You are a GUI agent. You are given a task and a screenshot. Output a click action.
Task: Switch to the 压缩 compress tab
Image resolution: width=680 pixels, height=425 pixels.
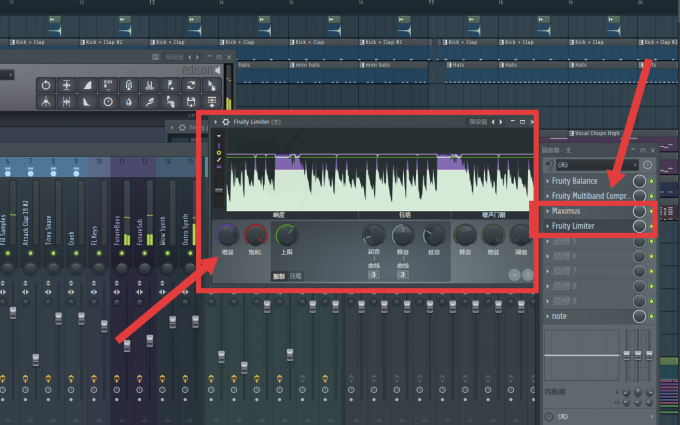[295, 276]
